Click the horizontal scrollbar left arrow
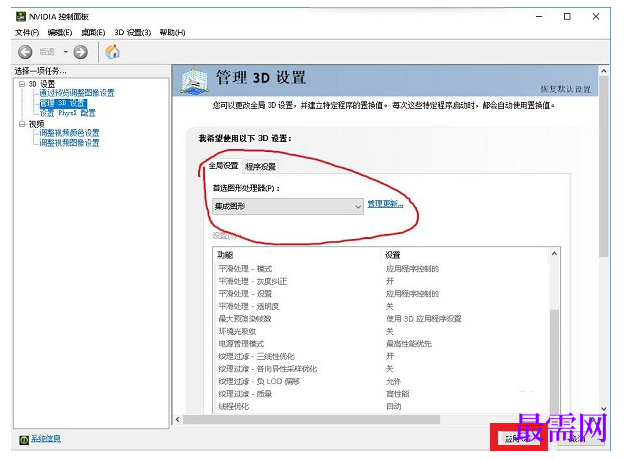This screenshot has height=459, width=626. (x=178, y=419)
